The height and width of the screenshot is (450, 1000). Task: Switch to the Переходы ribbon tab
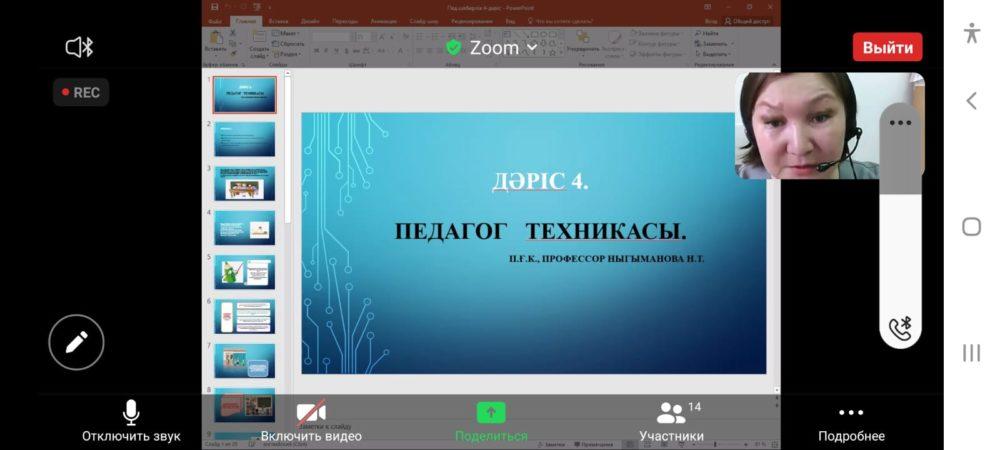pos(346,22)
